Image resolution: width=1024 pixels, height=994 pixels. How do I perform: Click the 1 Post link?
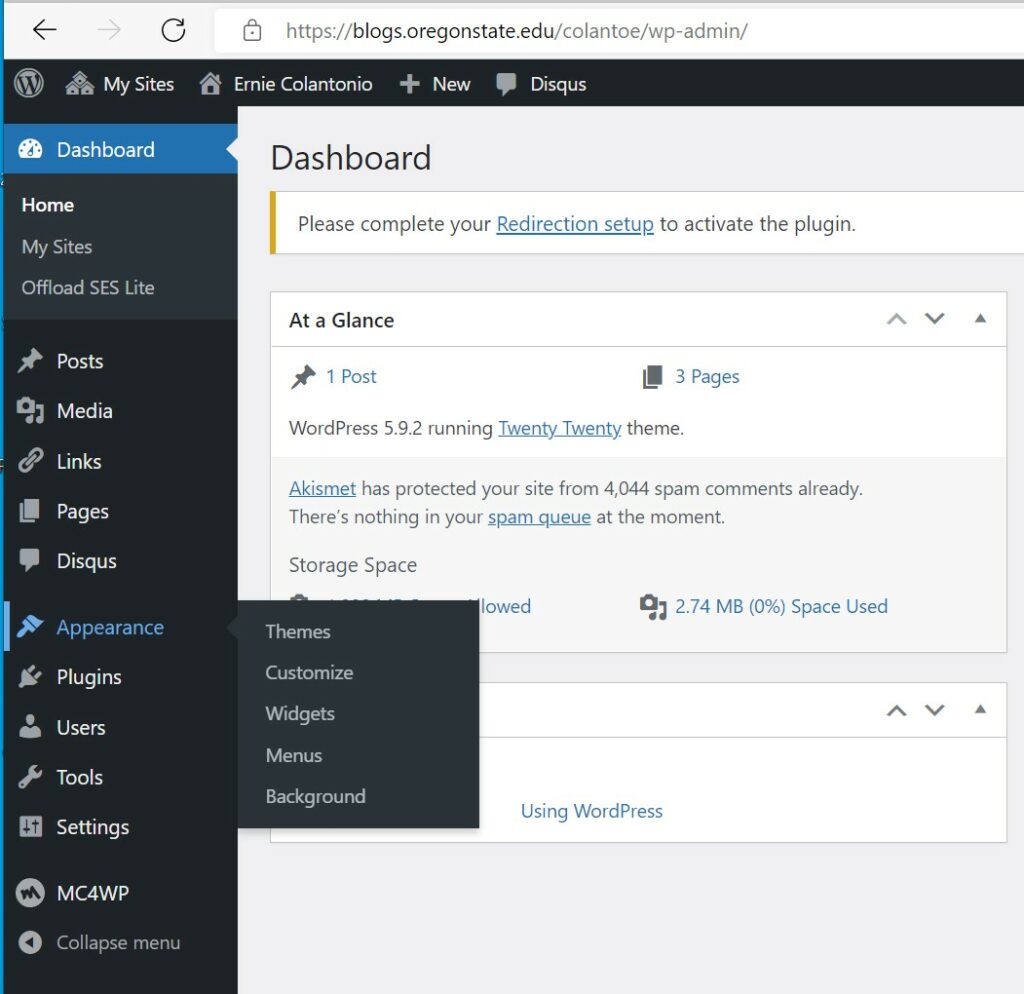point(351,376)
